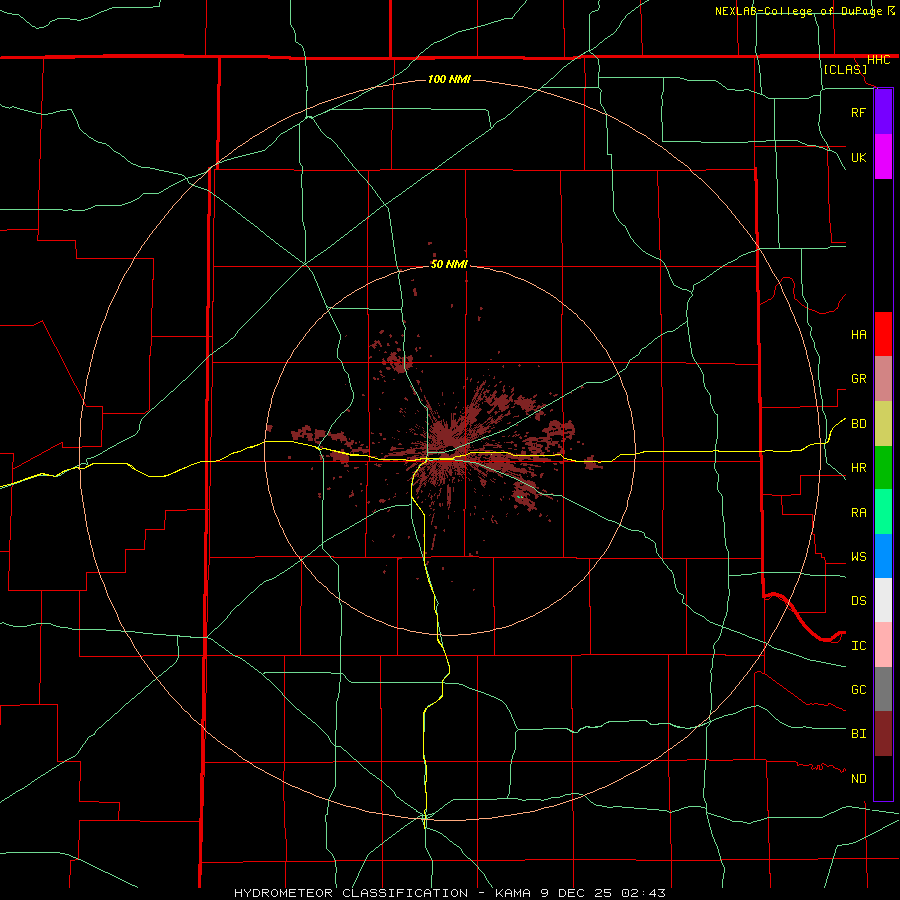Click the pink GR legend swatch

click(883, 379)
